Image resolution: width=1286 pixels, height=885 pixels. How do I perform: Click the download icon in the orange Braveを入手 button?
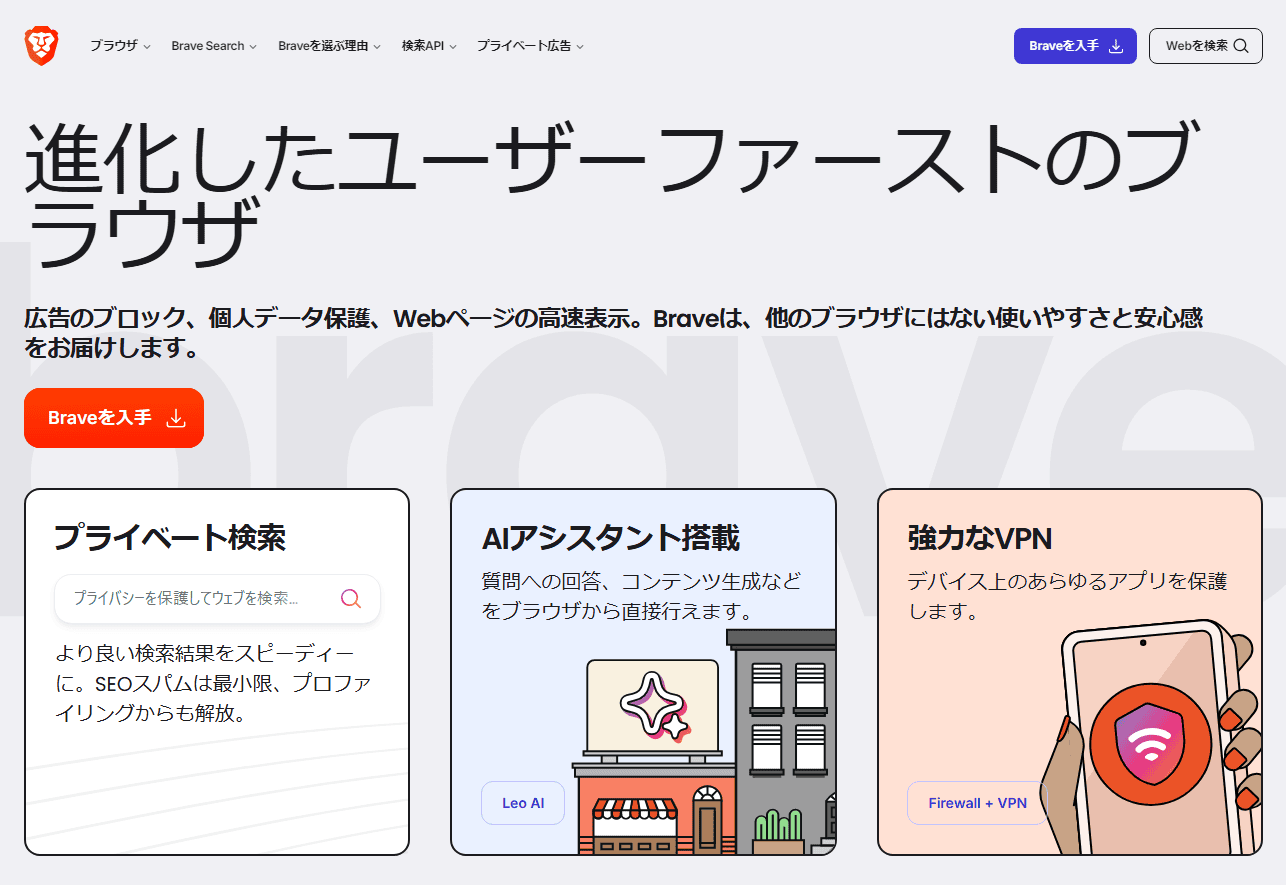click(176, 418)
